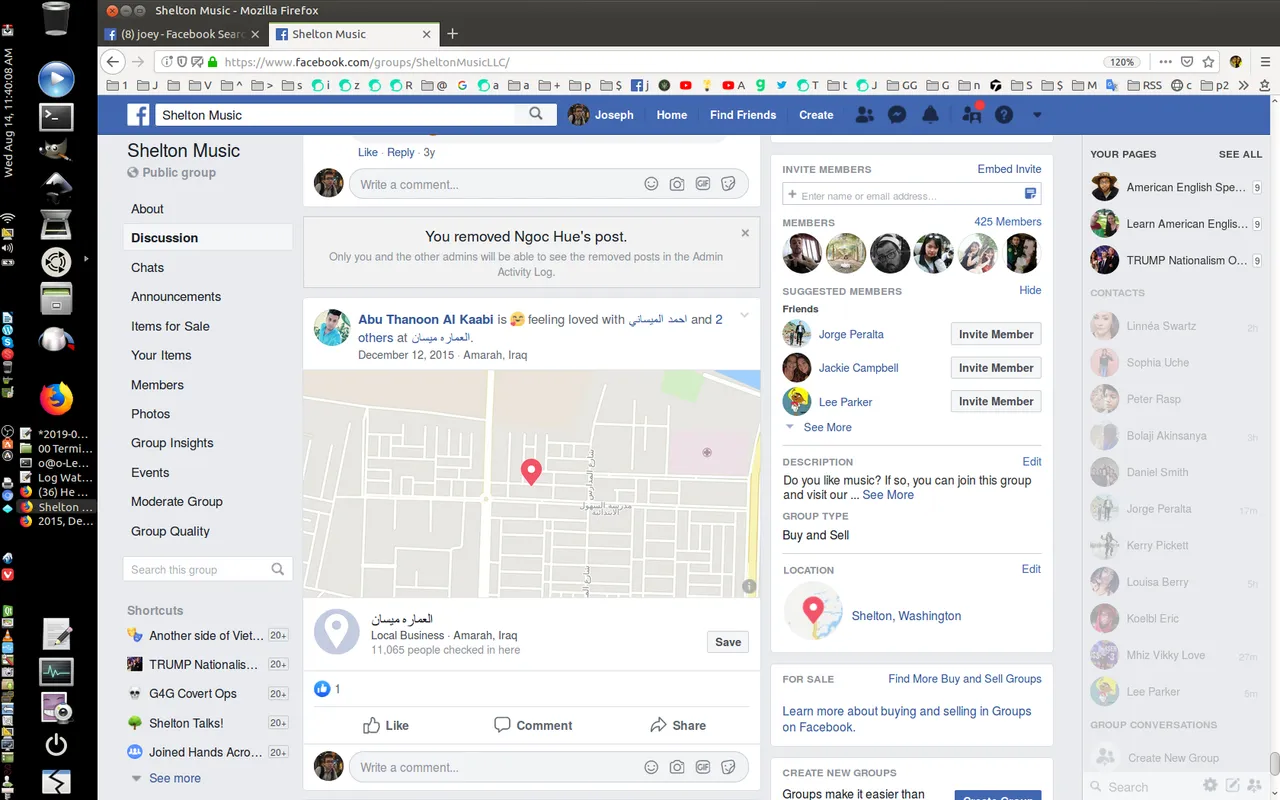Click the emoji icon in the upper comment box
Screen dimensions: 1280x800
tap(651, 184)
